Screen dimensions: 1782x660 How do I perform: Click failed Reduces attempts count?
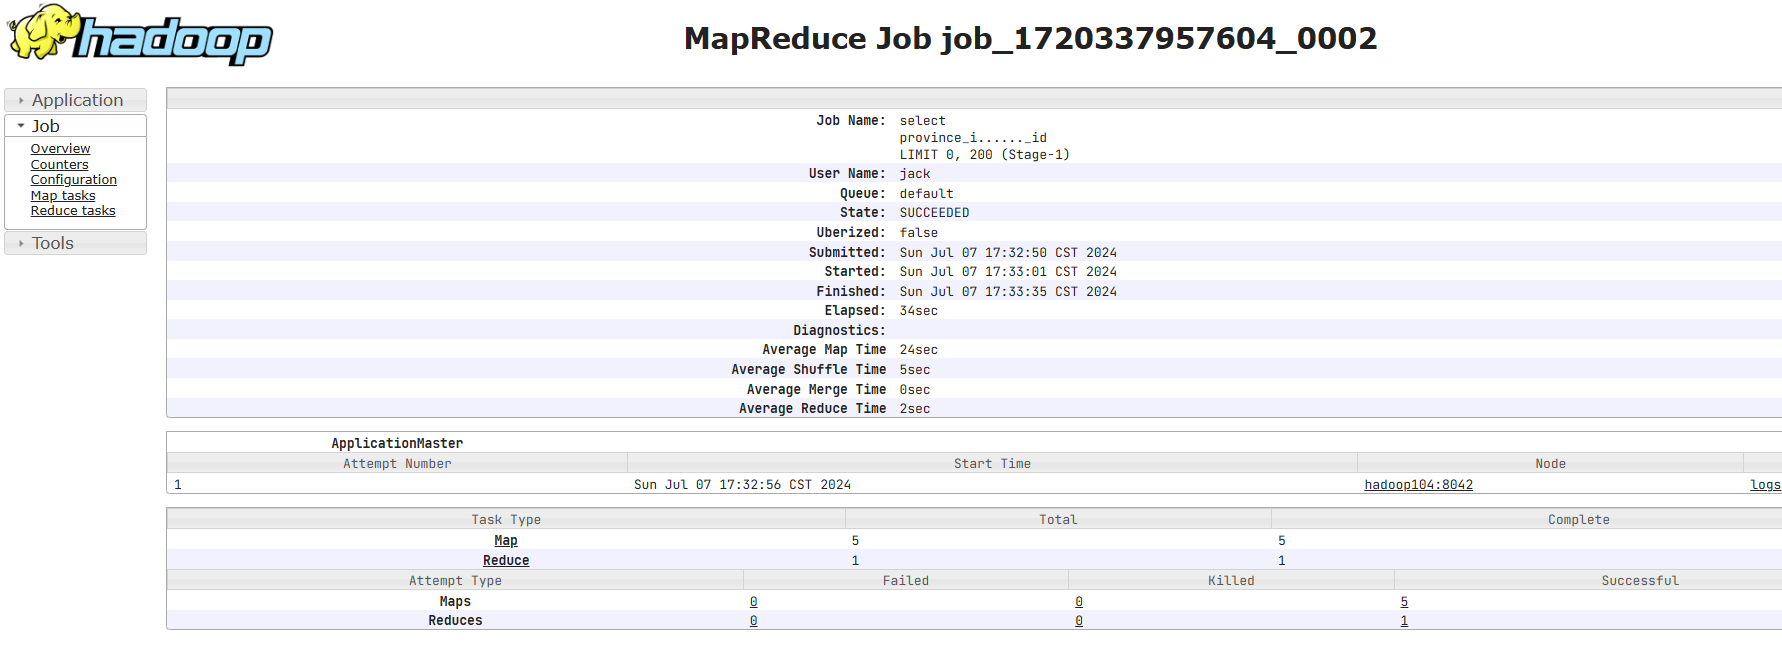pos(754,621)
